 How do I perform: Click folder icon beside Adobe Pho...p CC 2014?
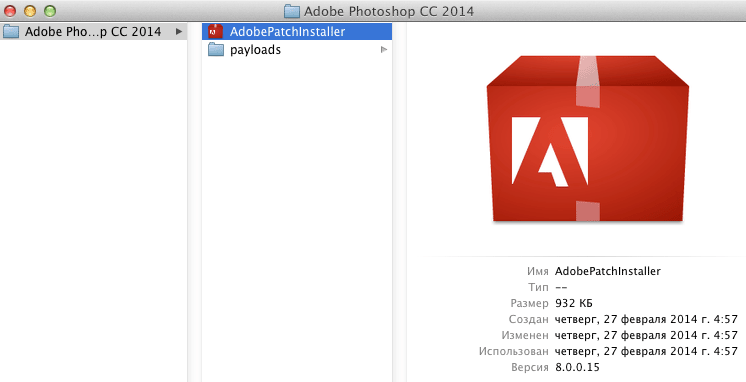[11, 31]
